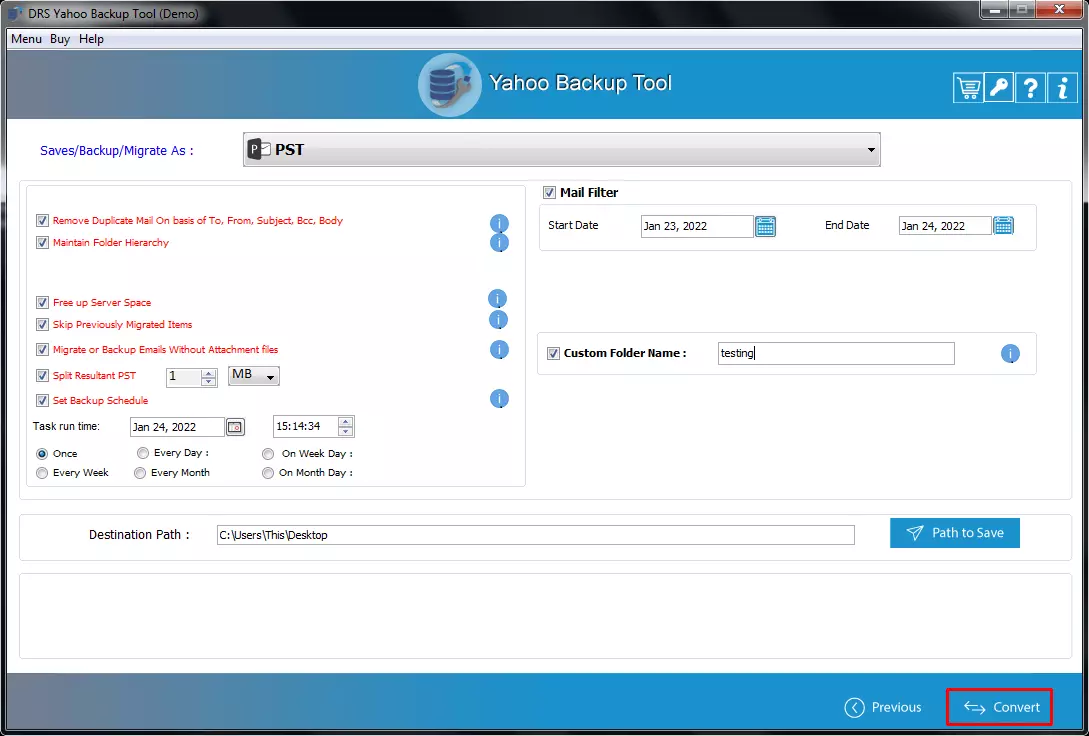
Task: Click info icon beside Custom Folder Name
Action: tap(1010, 354)
